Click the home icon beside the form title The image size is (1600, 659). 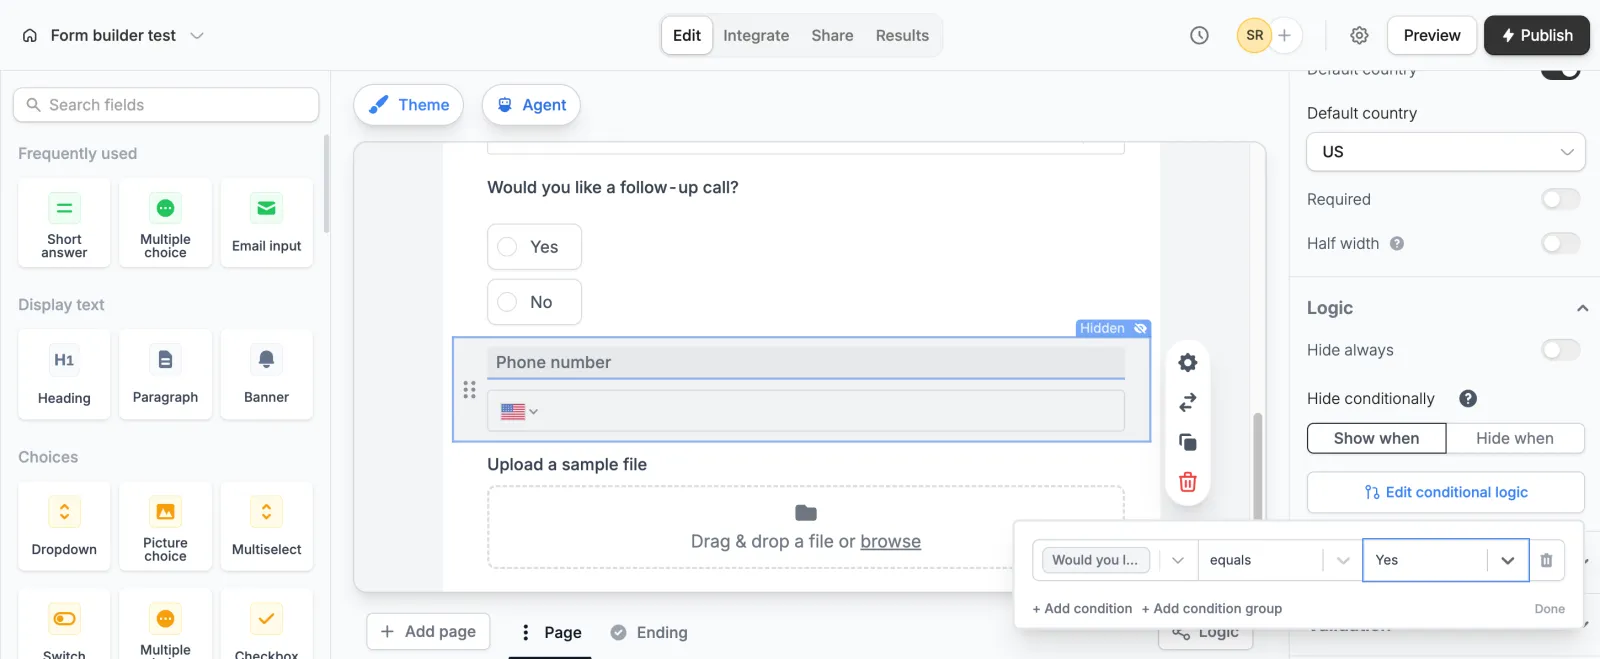pos(30,35)
